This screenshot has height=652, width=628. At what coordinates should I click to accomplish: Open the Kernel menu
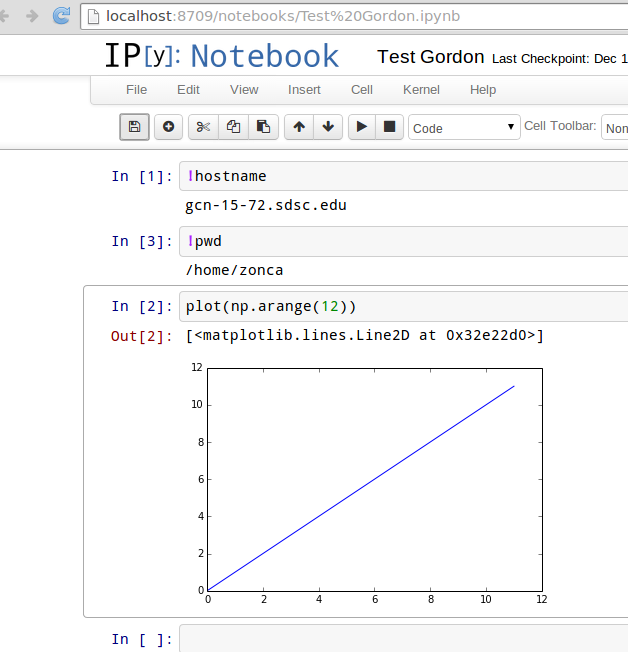pyautogui.click(x=421, y=90)
